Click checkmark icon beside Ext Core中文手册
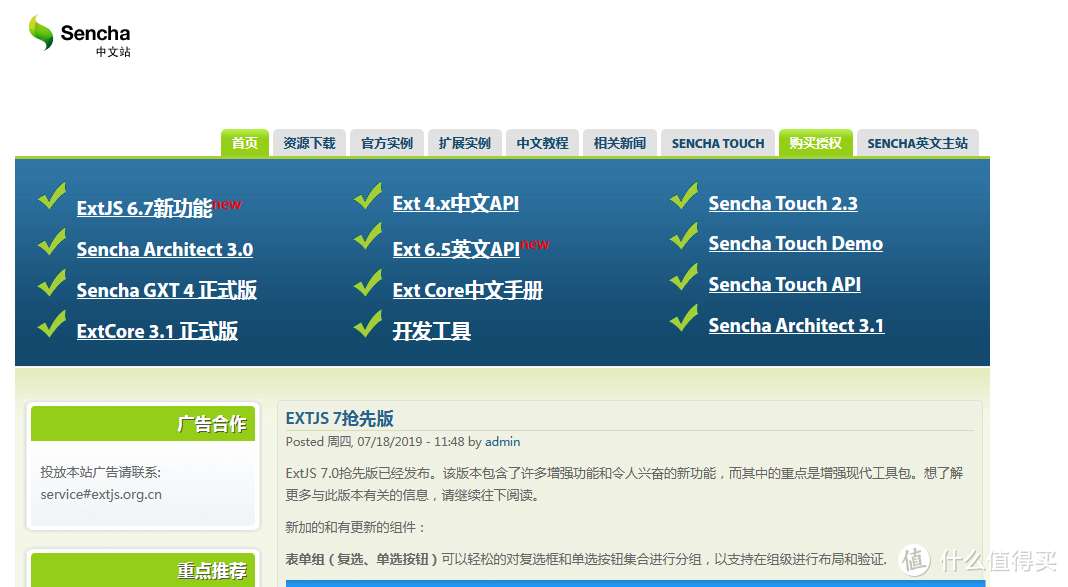Image resolution: width=1068 pixels, height=587 pixels. (368, 283)
